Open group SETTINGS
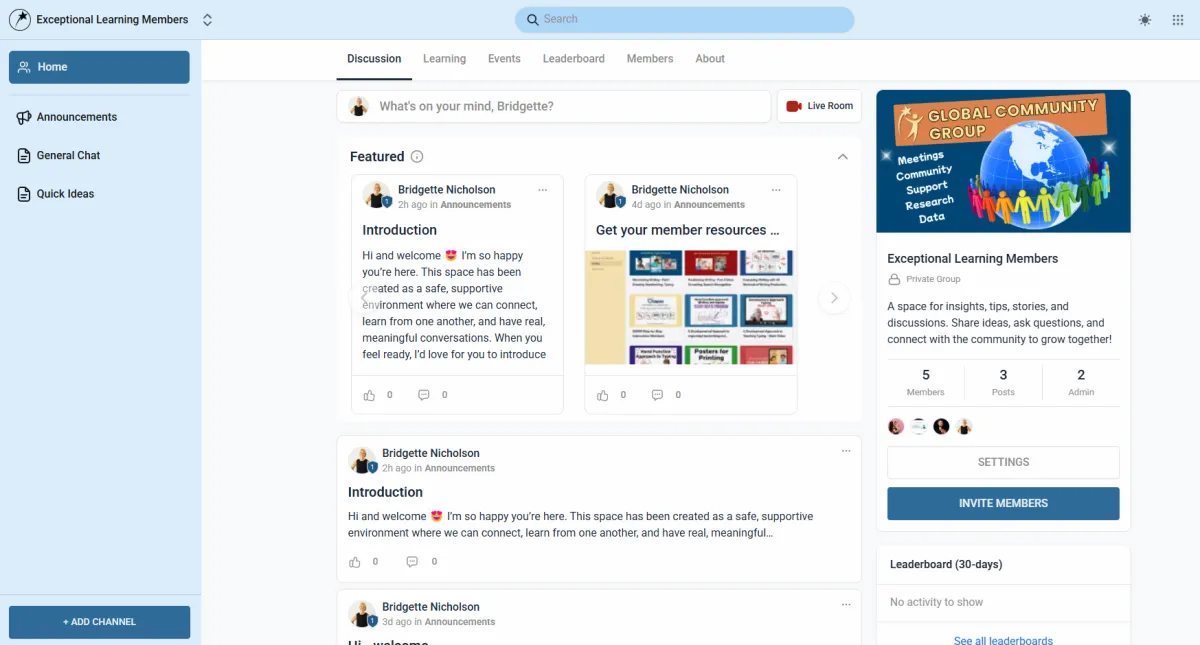The image size is (1200, 645). 1003,462
